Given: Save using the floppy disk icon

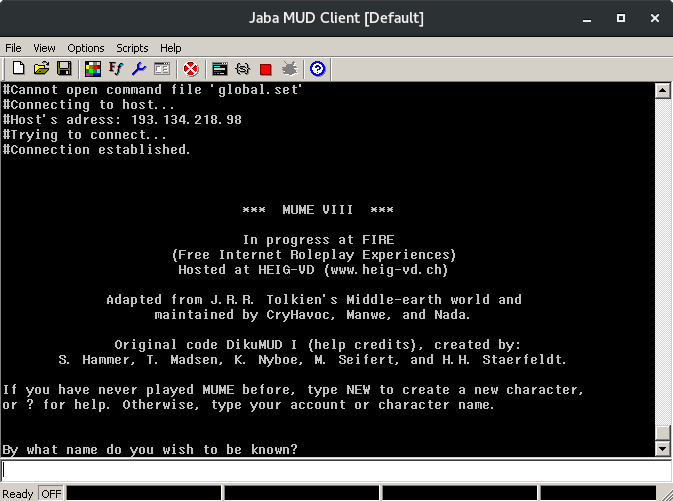Looking at the screenshot, I should 64,69.
